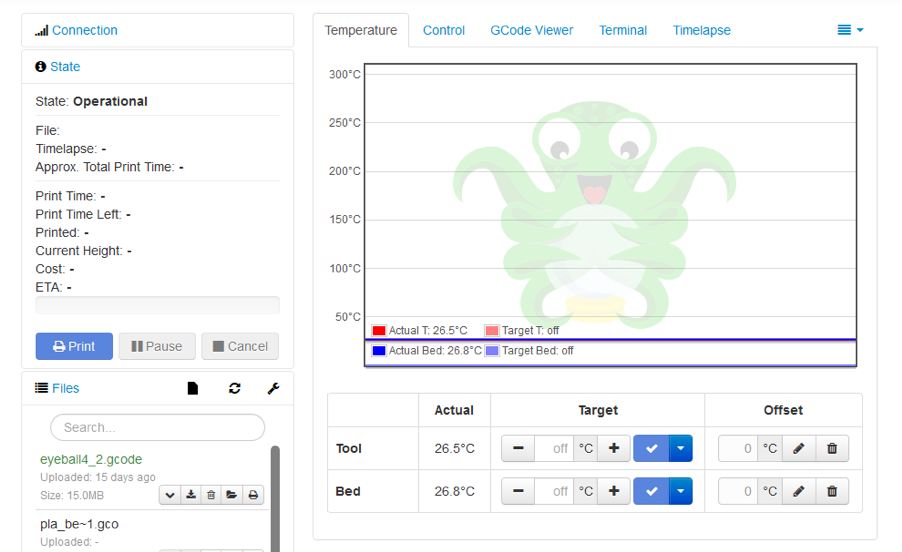Collapse the State panel heading
The width and height of the screenshot is (902, 552).
tap(65, 67)
